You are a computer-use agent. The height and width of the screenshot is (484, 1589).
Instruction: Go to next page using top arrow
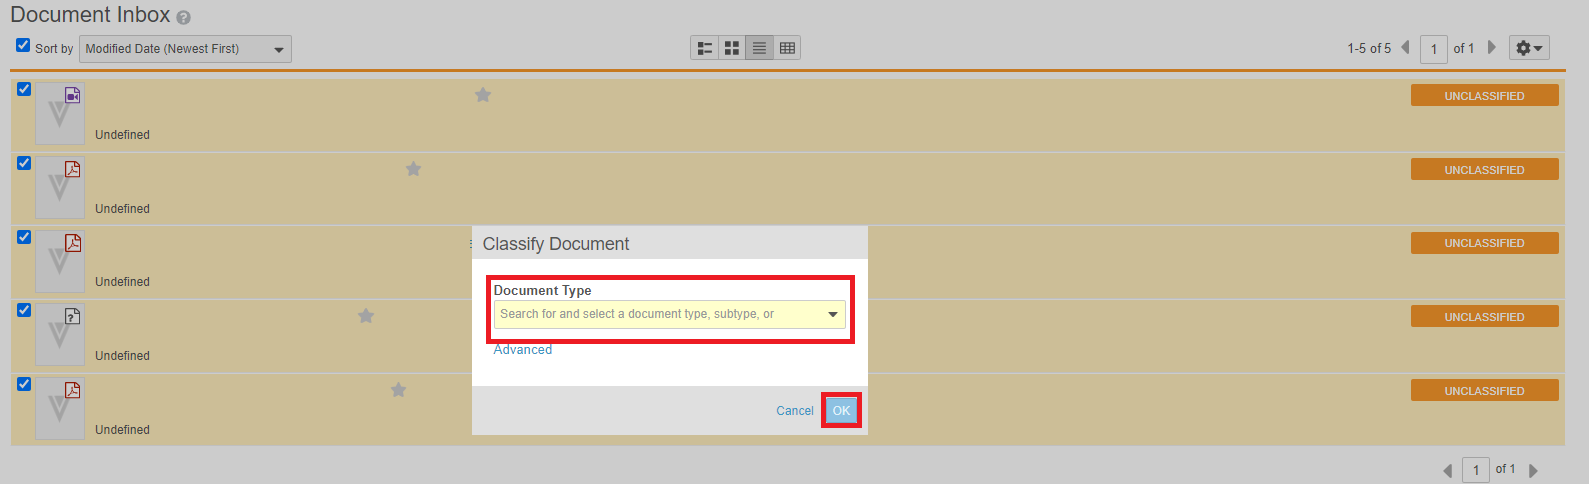1492,47
